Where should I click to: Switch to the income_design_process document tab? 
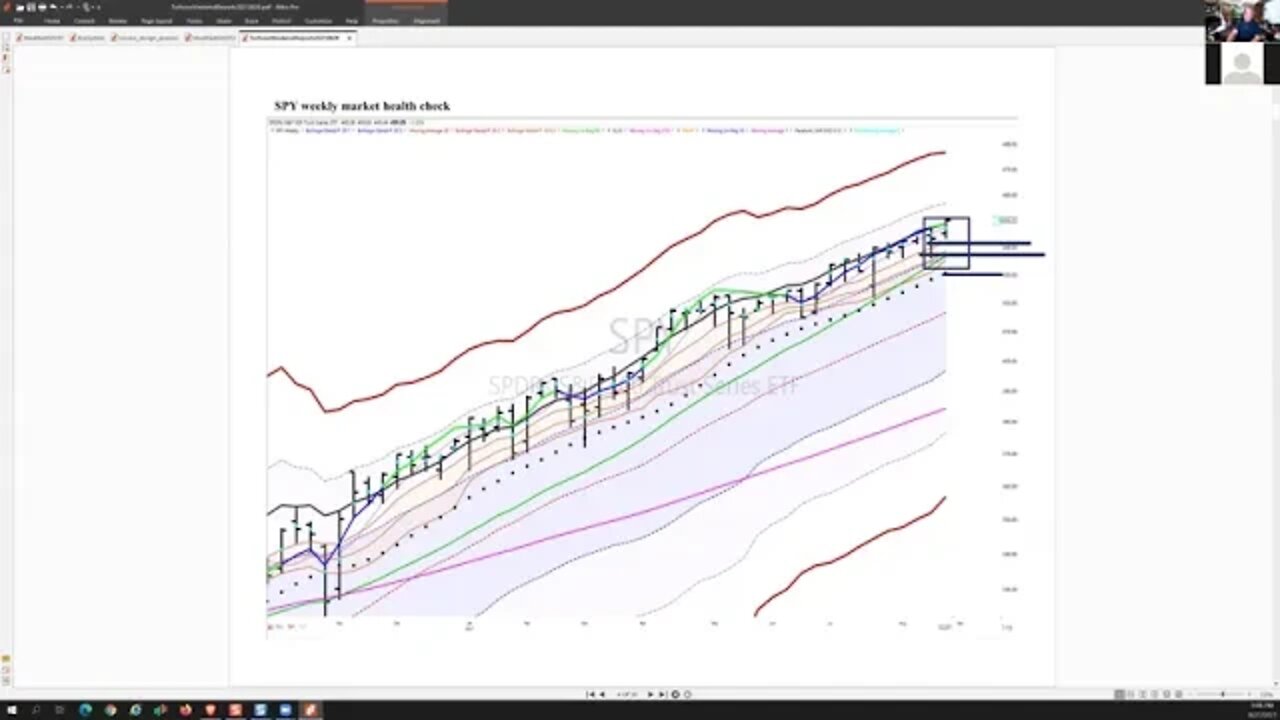click(144, 38)
